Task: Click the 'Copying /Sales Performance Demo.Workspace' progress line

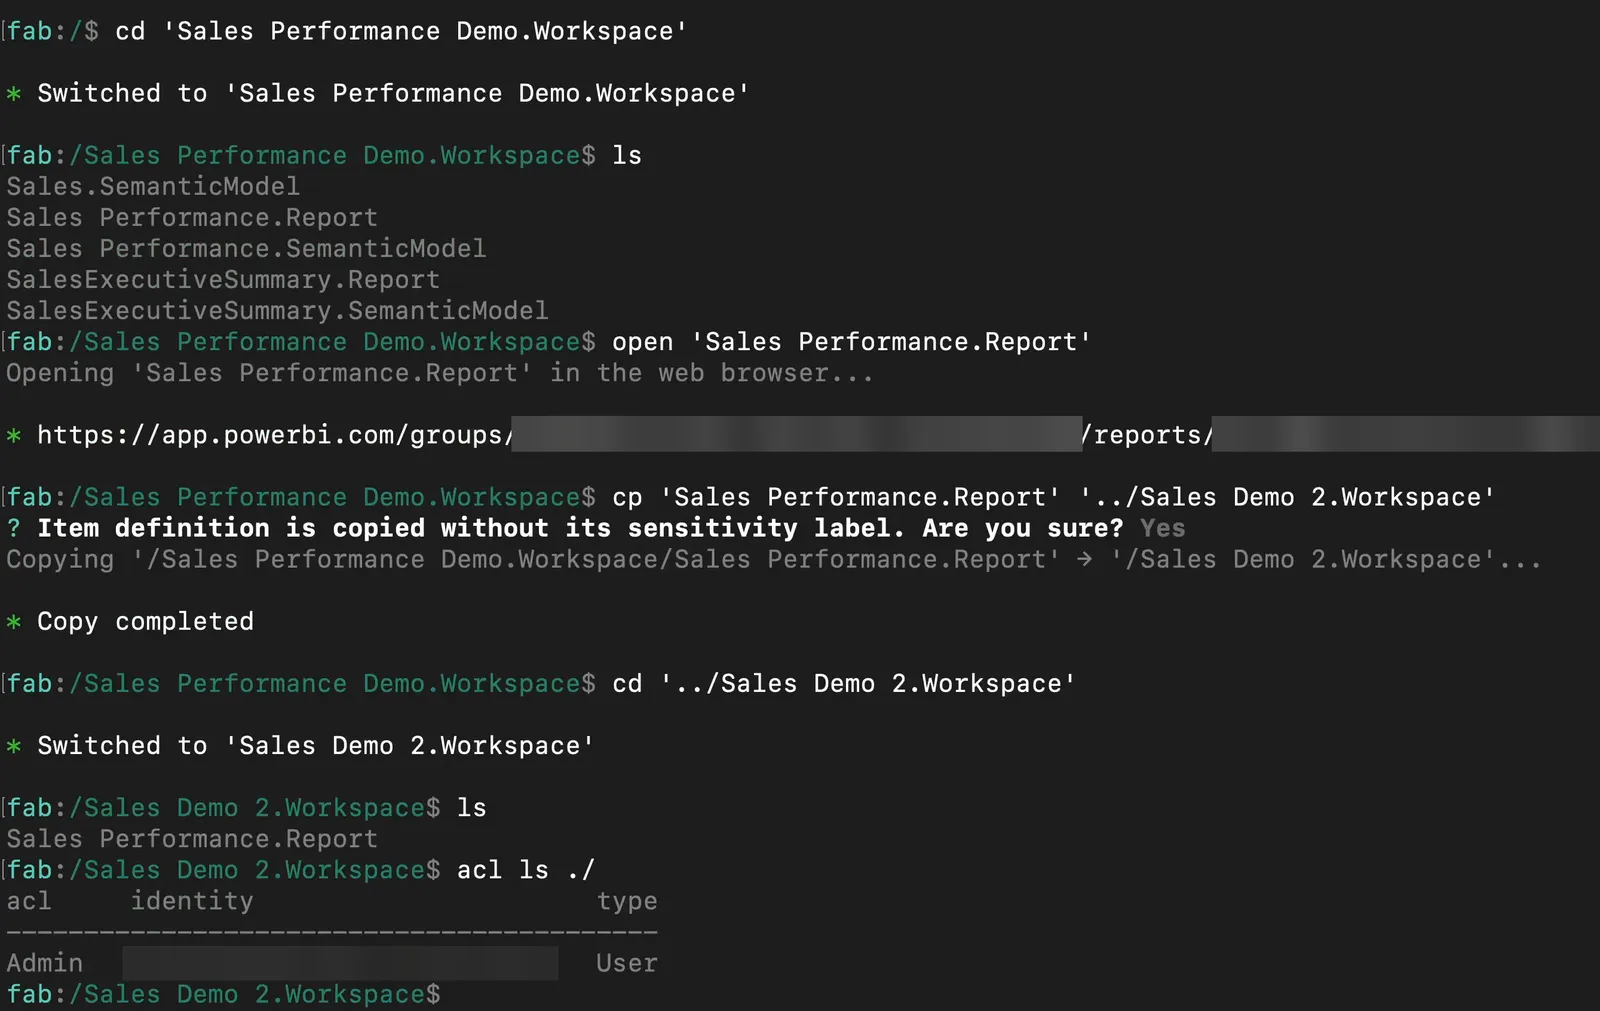Action: (x=774, y=559)
